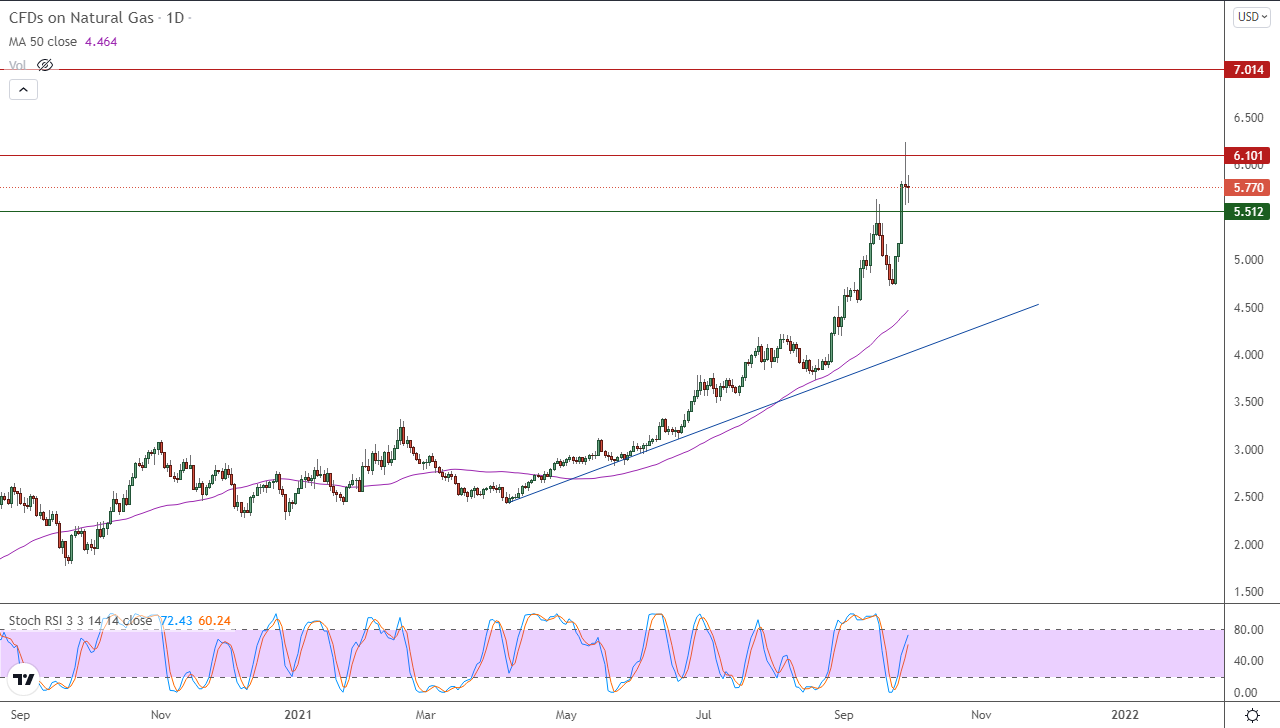Screen dimensions: 1280x728
Task: Select the Stoch RSI indicator legend name
Action: click(x=80, y=620)
